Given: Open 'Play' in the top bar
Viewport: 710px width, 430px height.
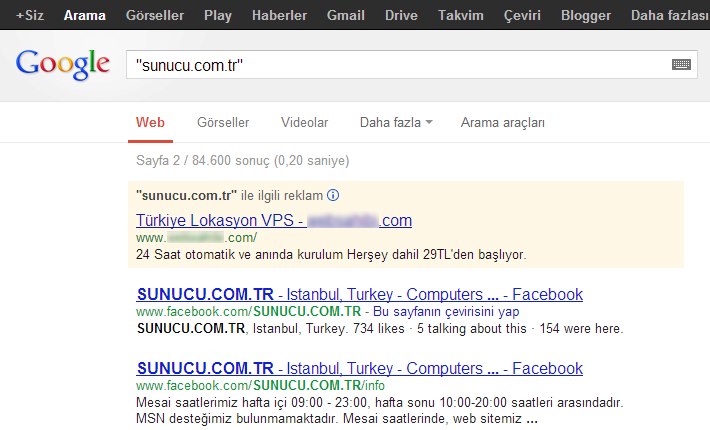Looking at the screenshot, I should 218,15.
